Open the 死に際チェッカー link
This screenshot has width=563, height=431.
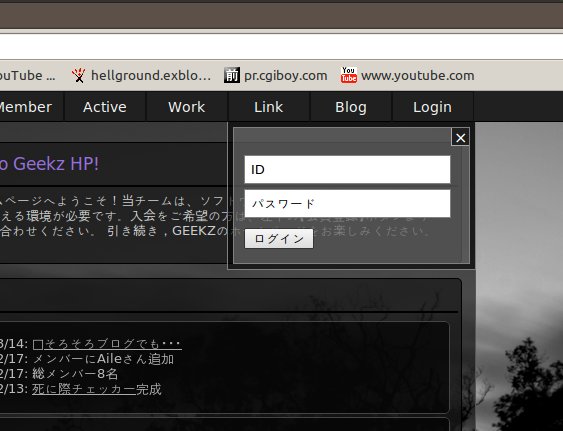(x=84, y=389)
